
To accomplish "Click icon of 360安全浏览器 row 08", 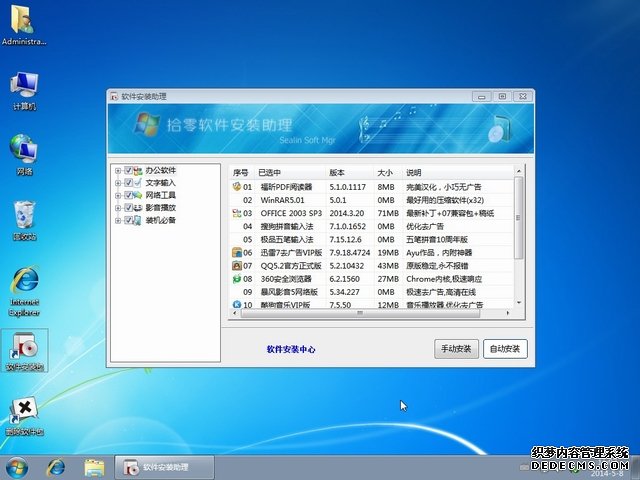I will click(x=237, y=279).
